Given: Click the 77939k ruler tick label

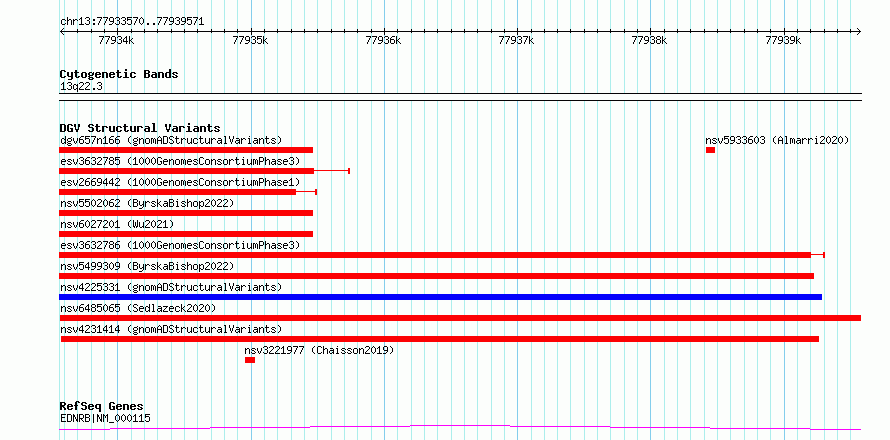Looking at the screenshot, I should coord(783,40).
